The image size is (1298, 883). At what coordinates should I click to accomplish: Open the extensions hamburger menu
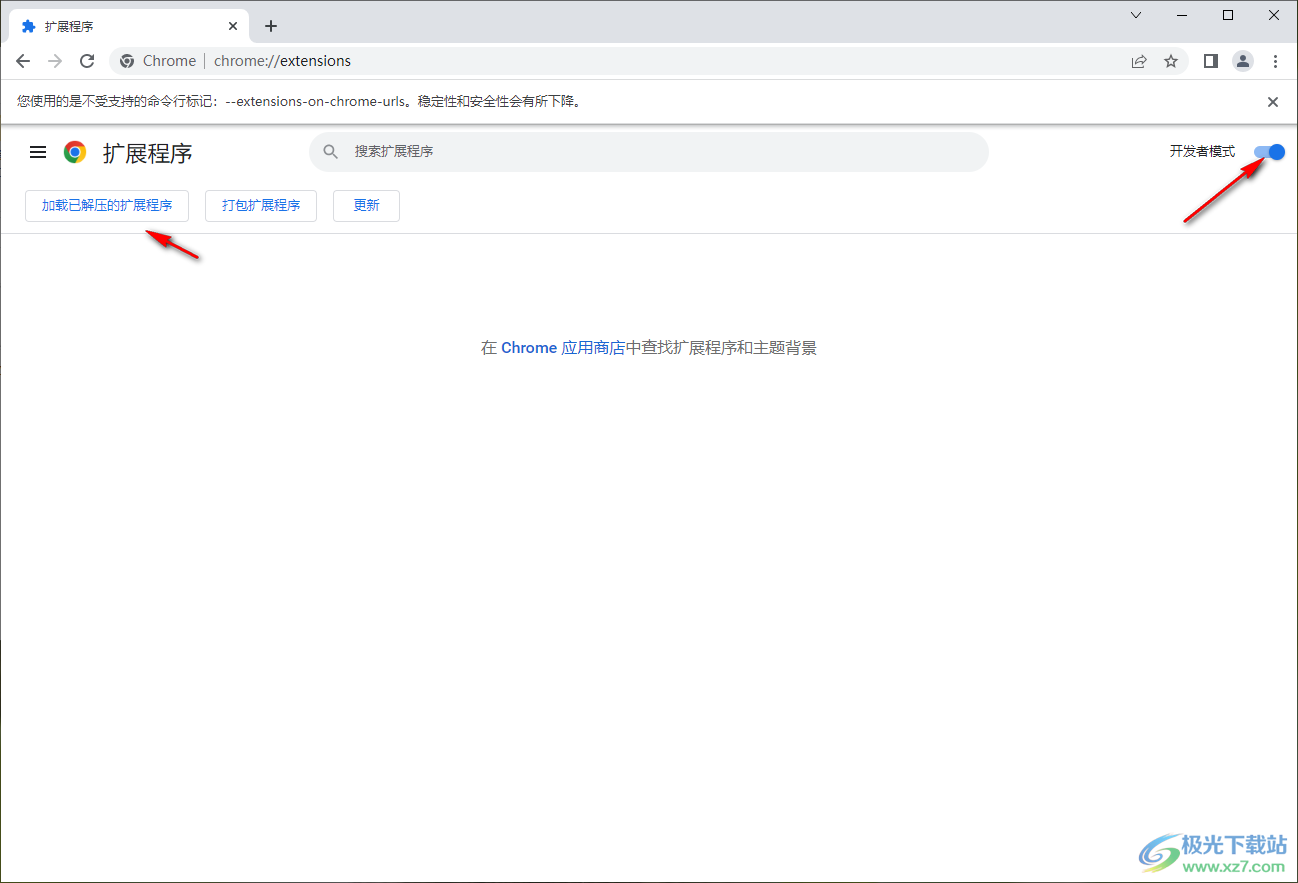[x=38, y=152]
